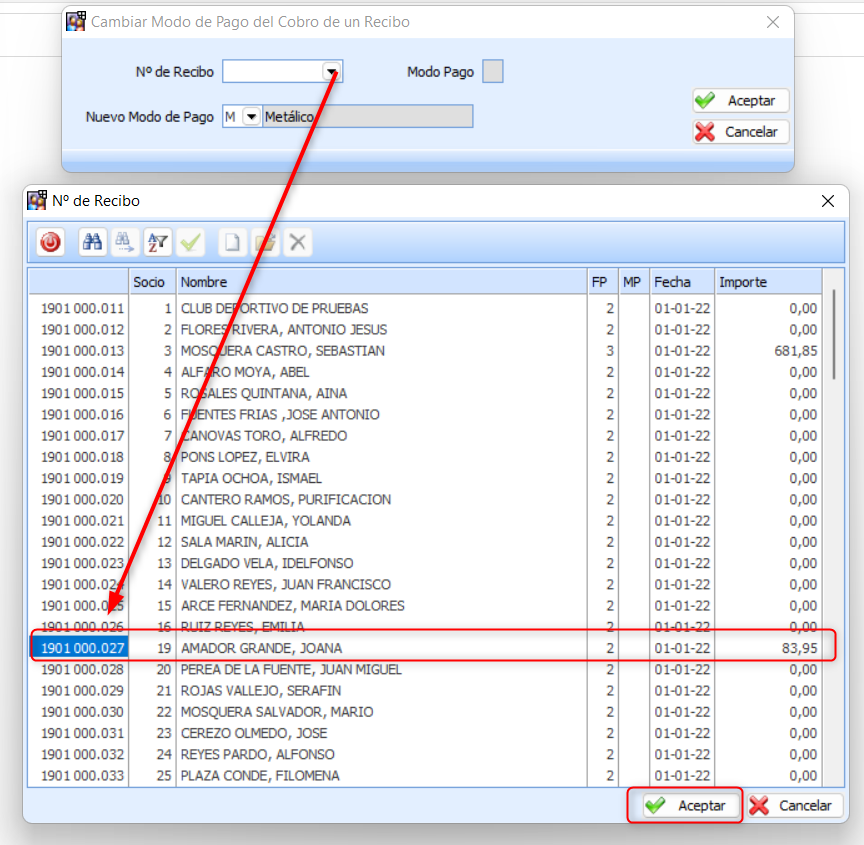Click the binoculars search icon
The height and width of the screenshot is (845, 864).
pos(93,242)
